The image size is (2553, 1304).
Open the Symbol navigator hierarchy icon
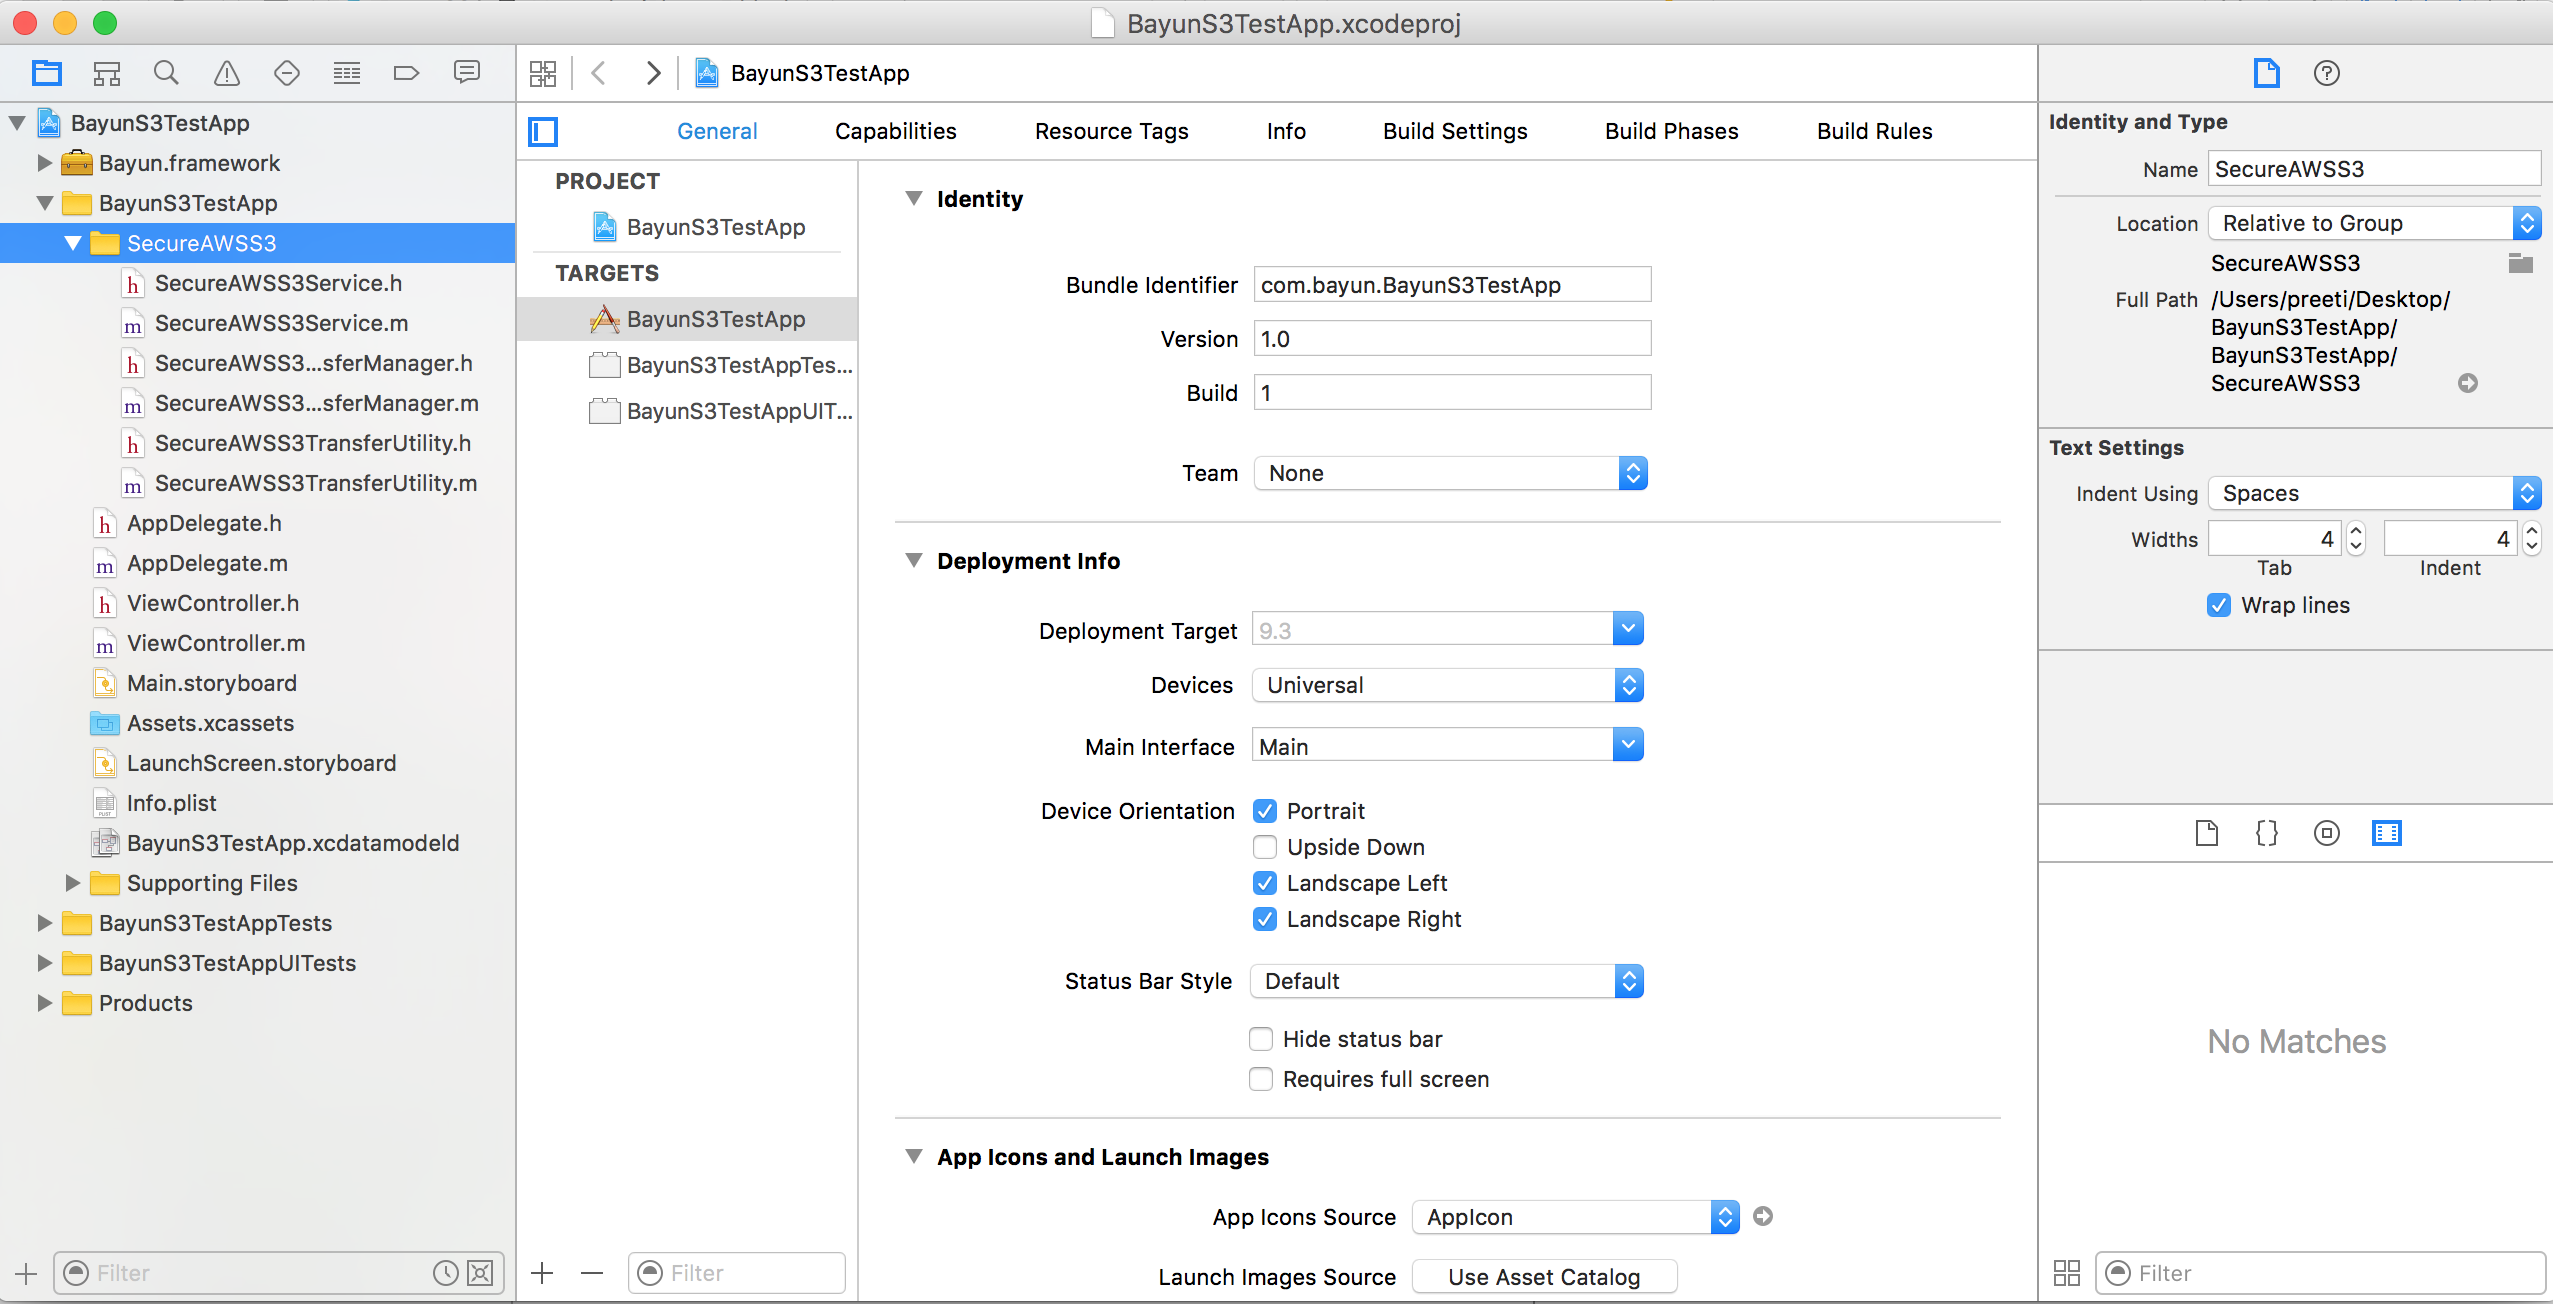(x=106, y=73)
